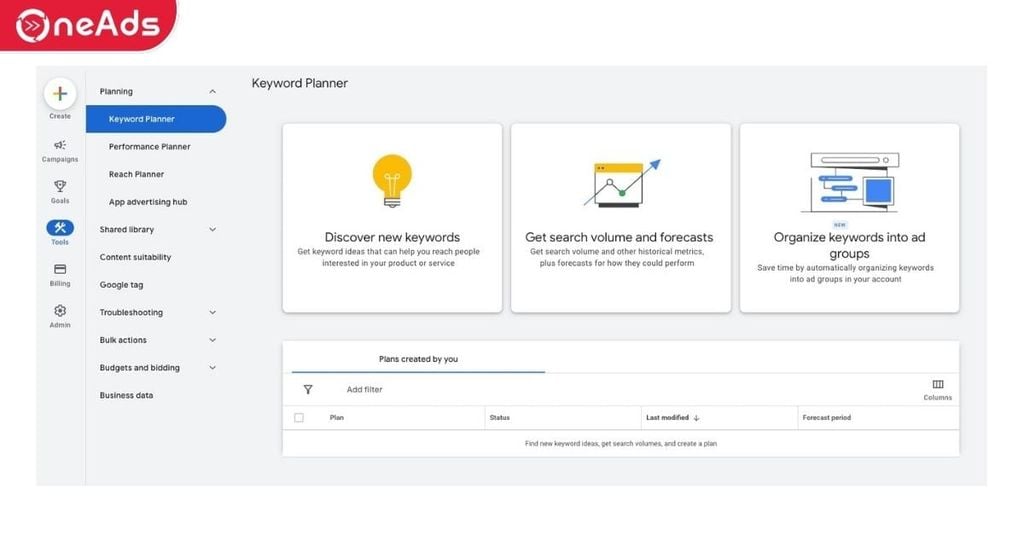
Task: Expand the Budgets and bidding section
Action: pos(157,368)
